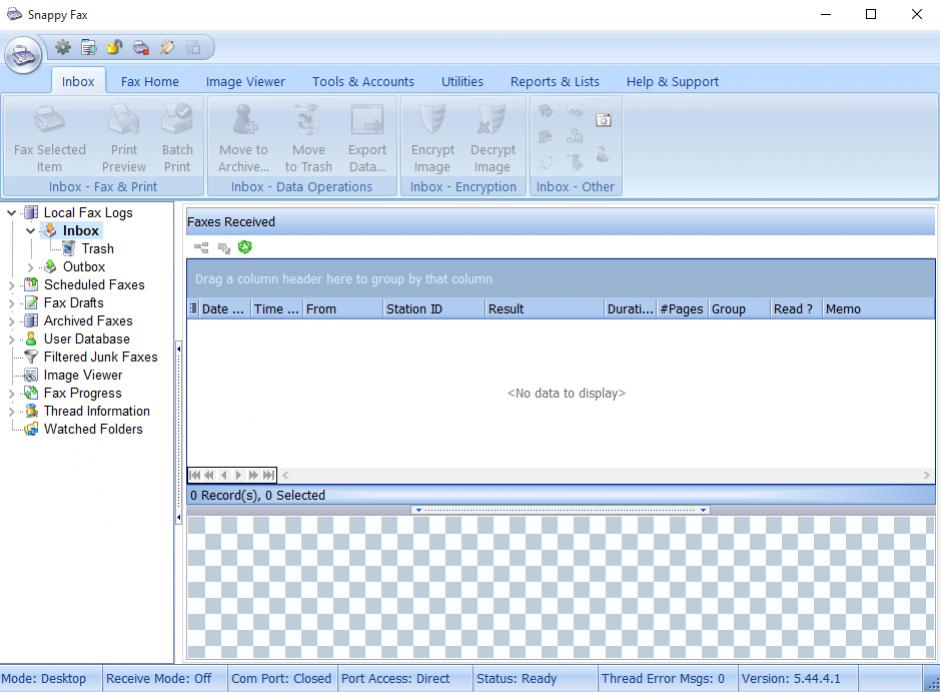The width and height of the screenshot is (940, 692).
Task: Open the Reports & Lists tab
Action: click(x=555, y=82)
